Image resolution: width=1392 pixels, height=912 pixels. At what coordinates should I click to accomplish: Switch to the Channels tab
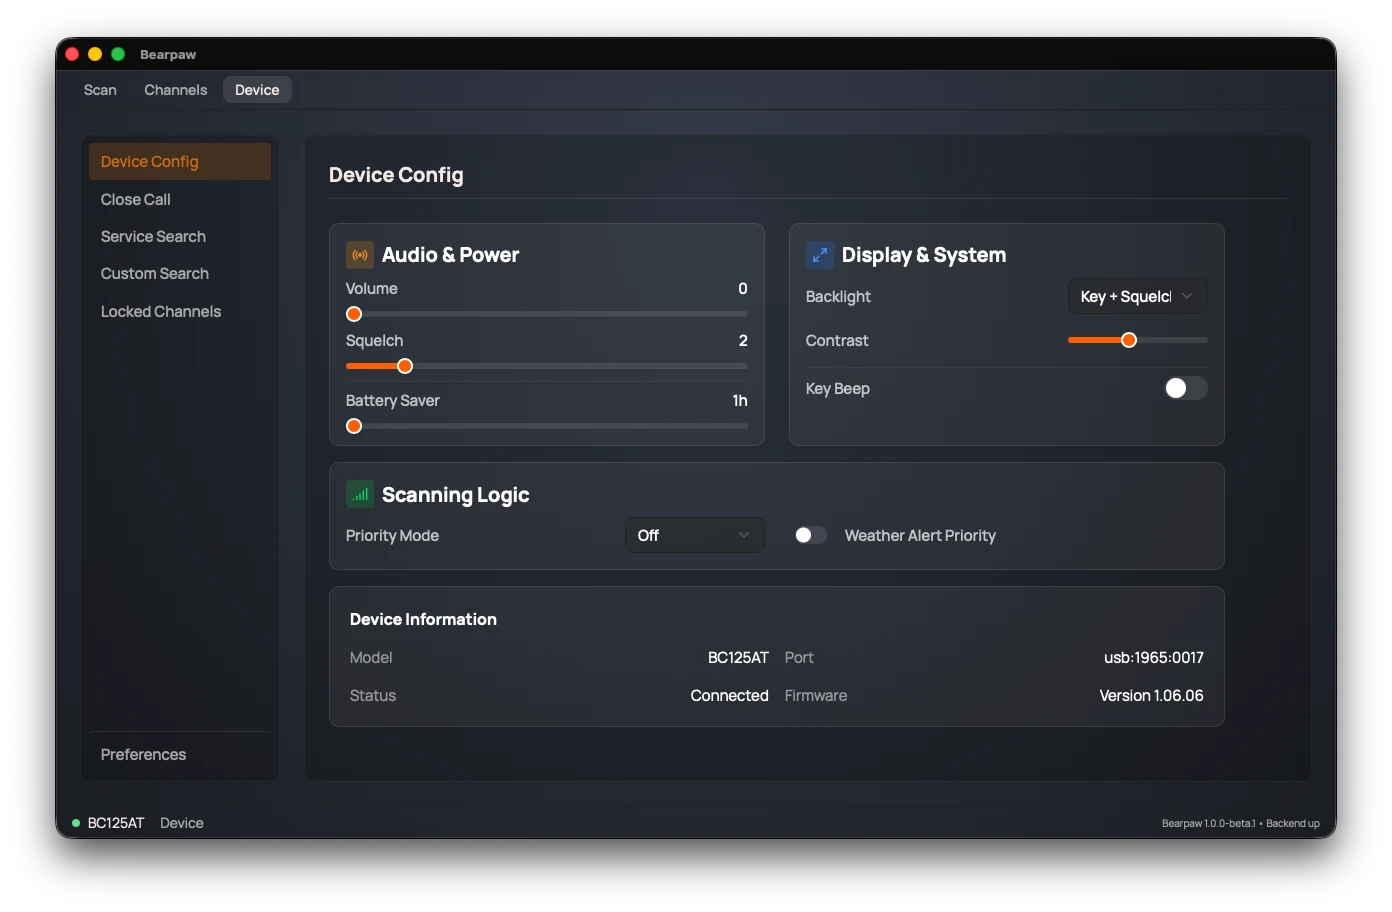[x=176, y=90]
